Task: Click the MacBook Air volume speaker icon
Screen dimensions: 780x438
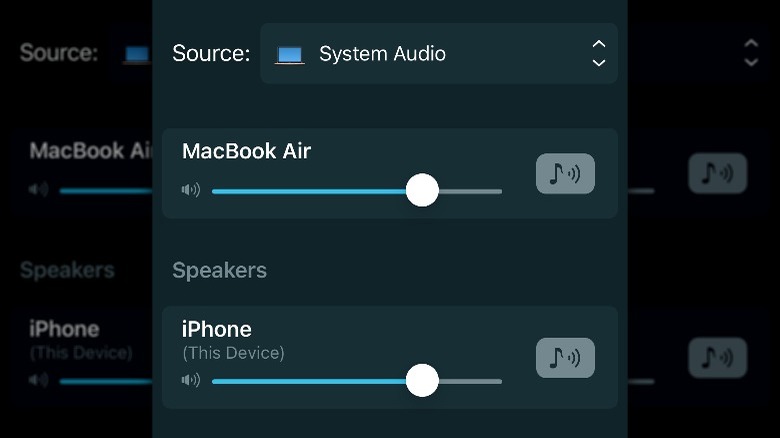Action: (191, 190)
